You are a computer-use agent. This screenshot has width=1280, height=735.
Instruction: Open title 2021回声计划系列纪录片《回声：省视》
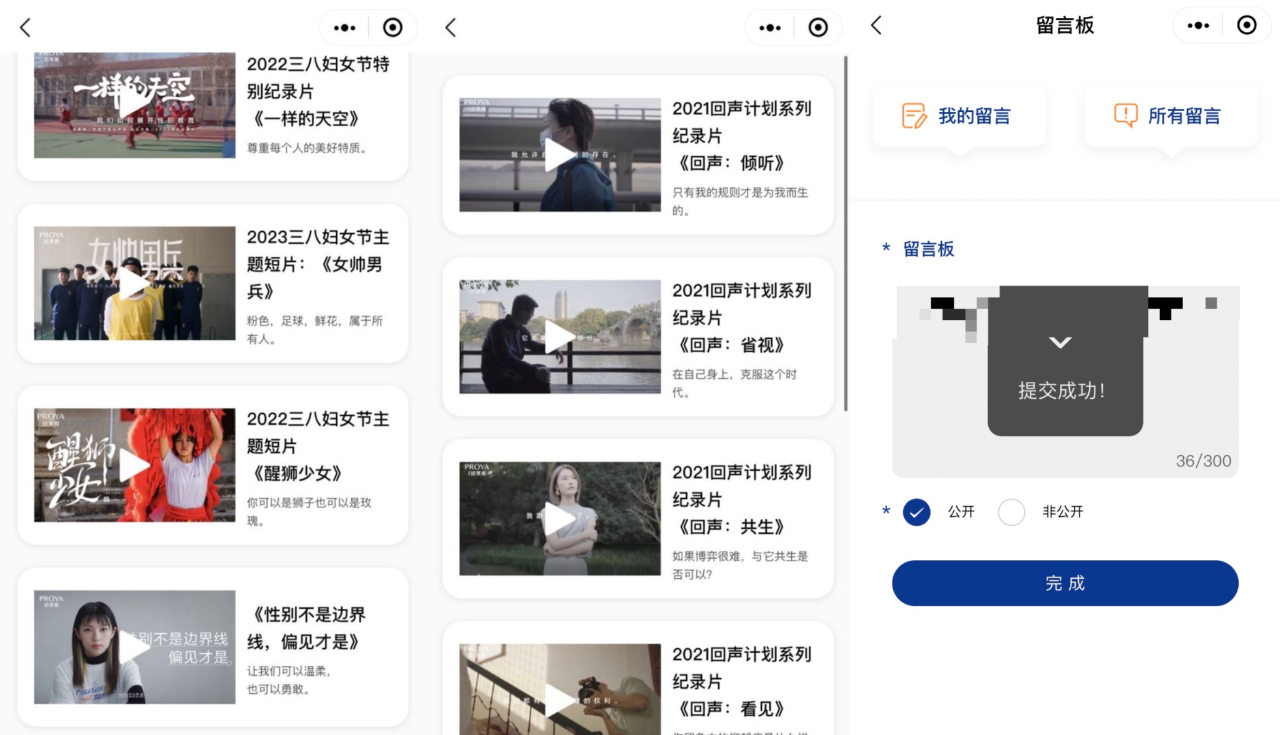pyautogui.click(x=742, y=318)
